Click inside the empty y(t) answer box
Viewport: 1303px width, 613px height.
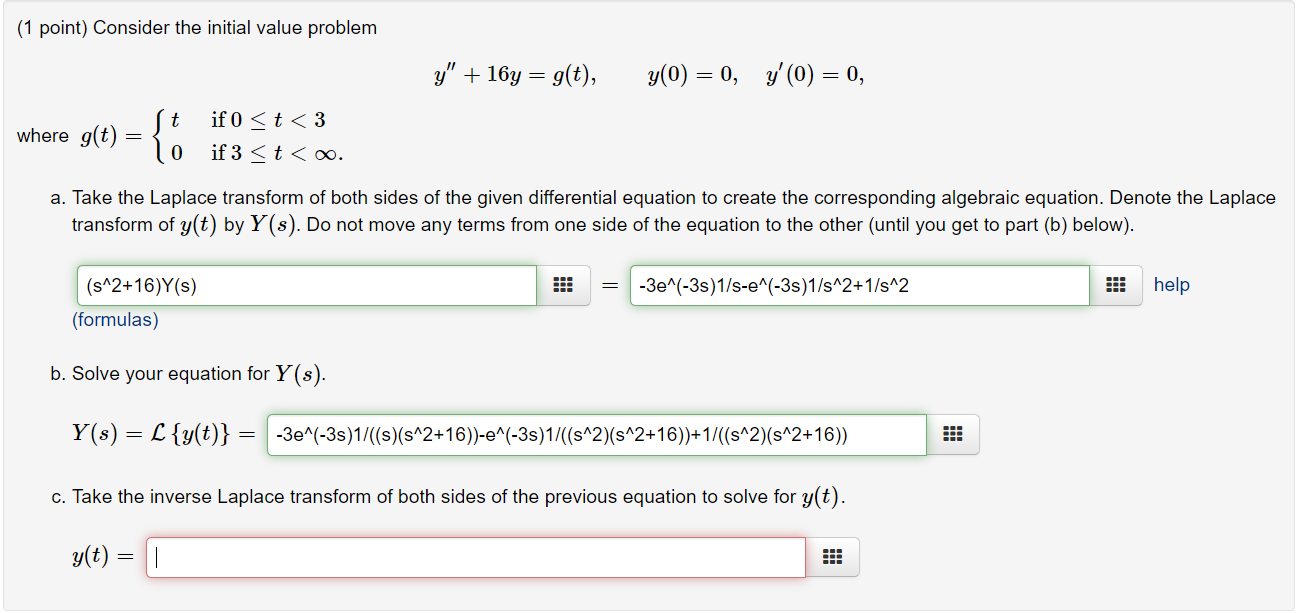point(475,557)
